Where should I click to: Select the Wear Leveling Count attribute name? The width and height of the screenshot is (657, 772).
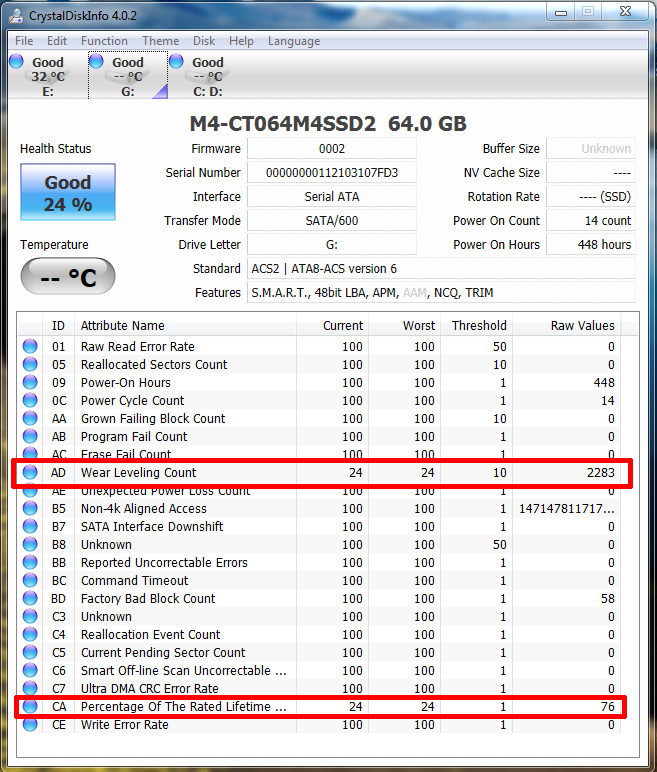tap(138, 473)
